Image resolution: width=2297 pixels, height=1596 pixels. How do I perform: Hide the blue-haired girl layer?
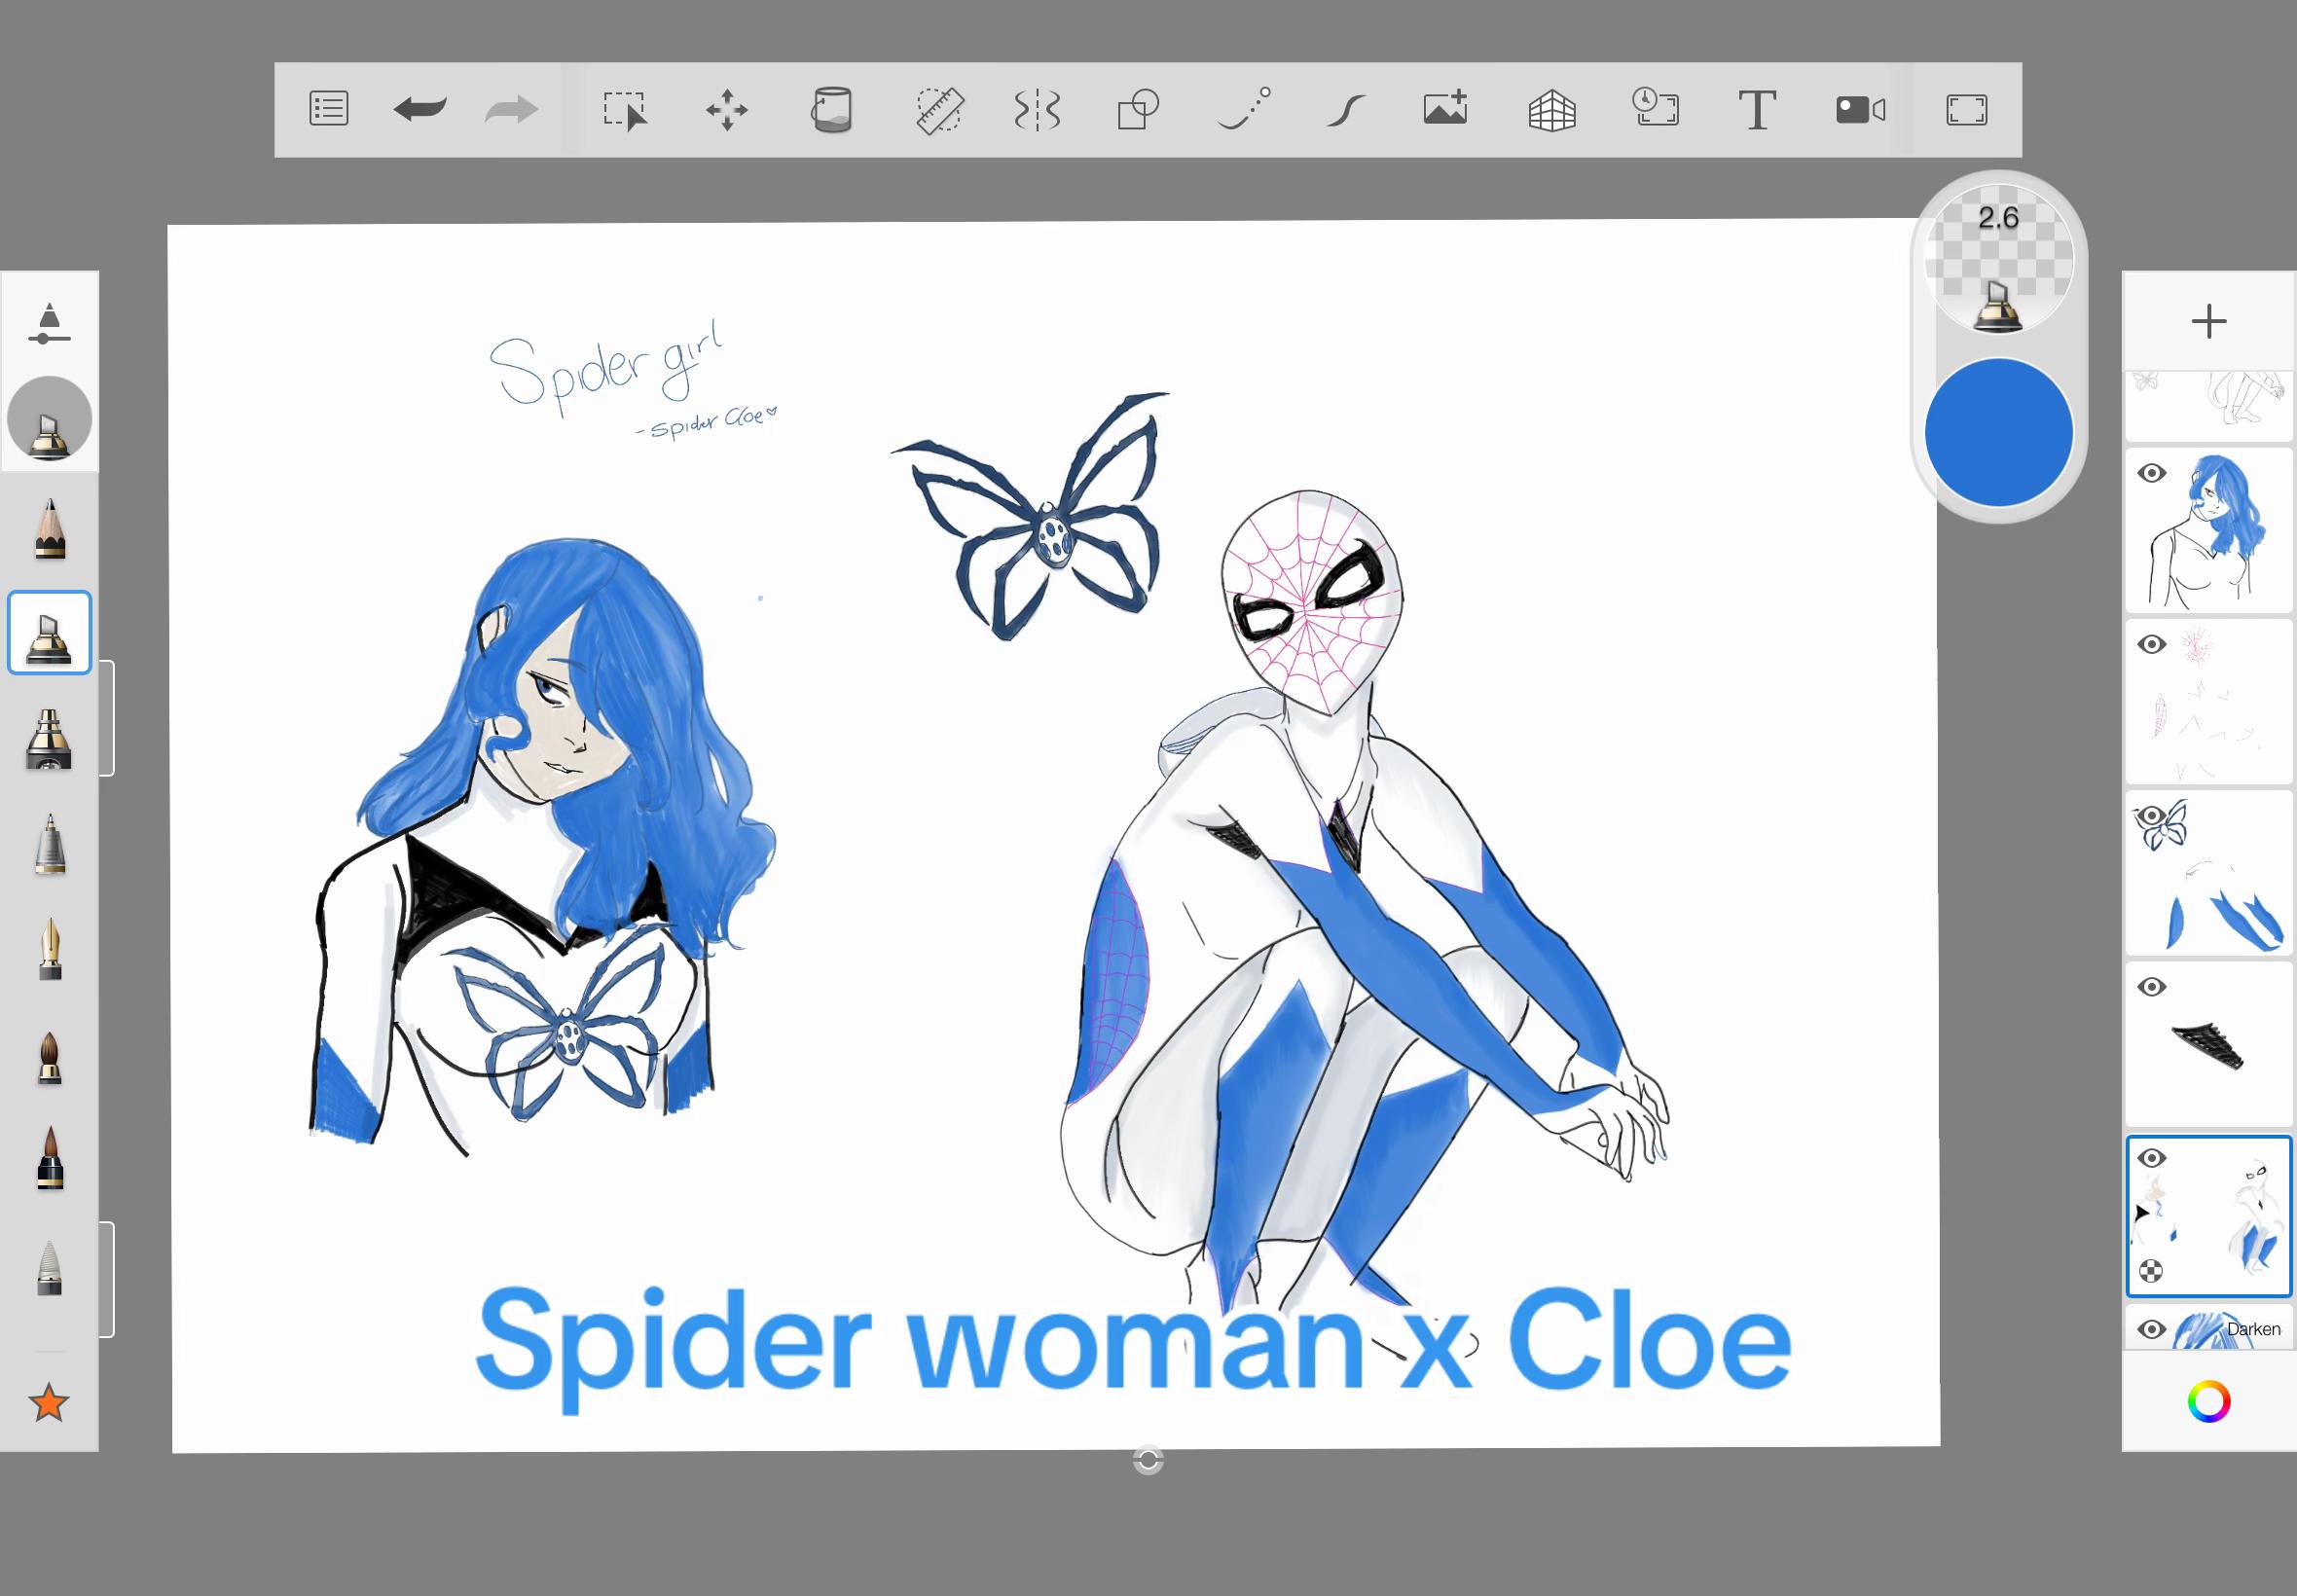[2152, 473]
